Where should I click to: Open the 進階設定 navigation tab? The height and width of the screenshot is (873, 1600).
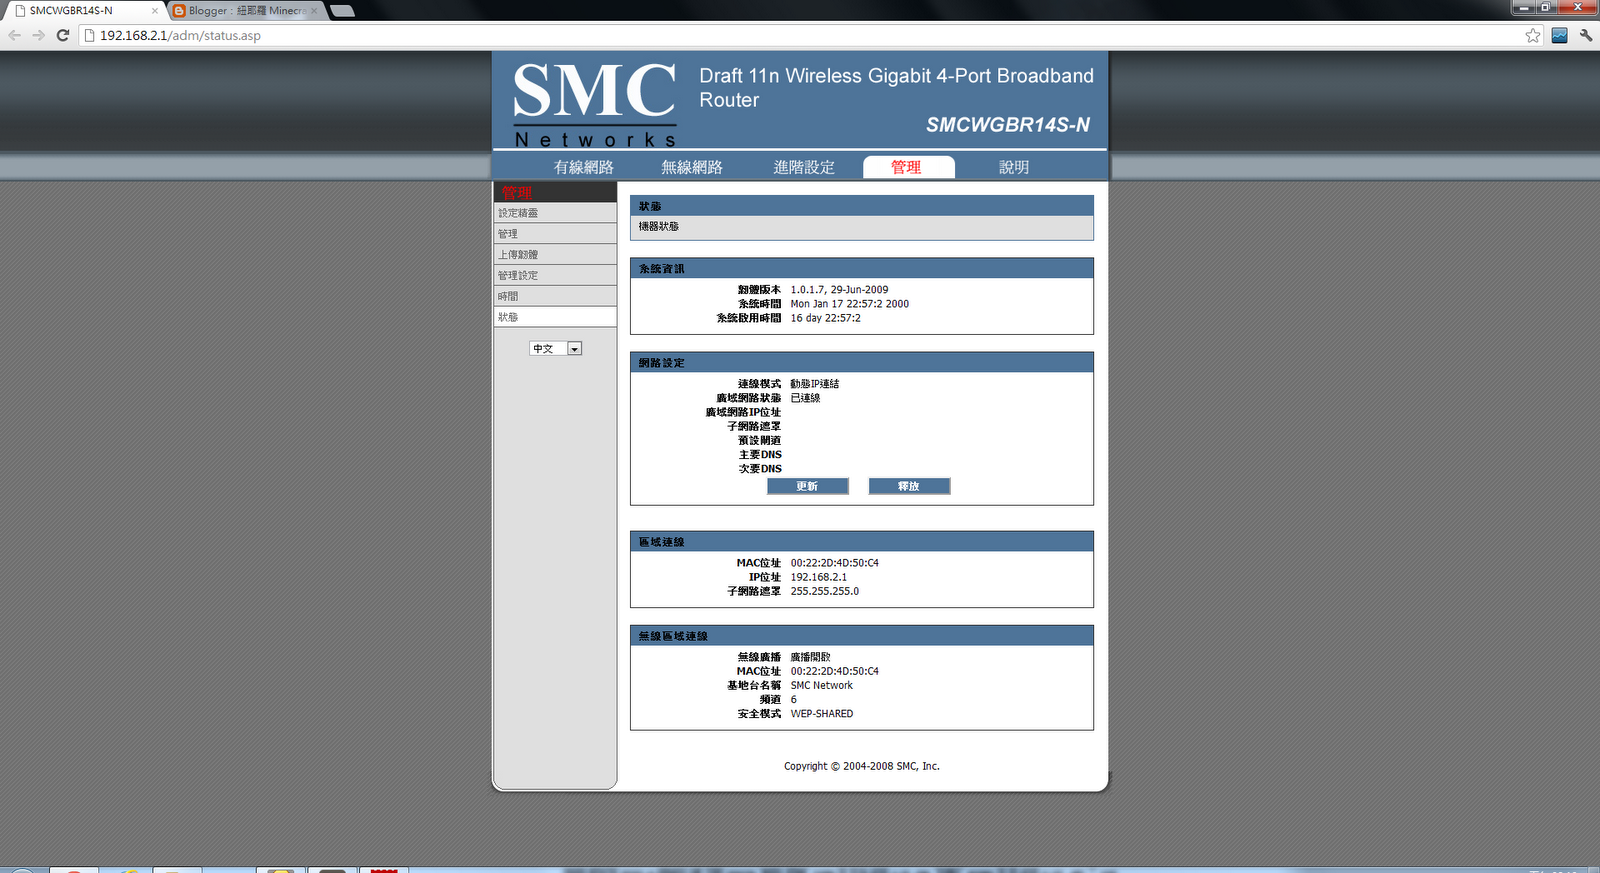tap(804, 167)
